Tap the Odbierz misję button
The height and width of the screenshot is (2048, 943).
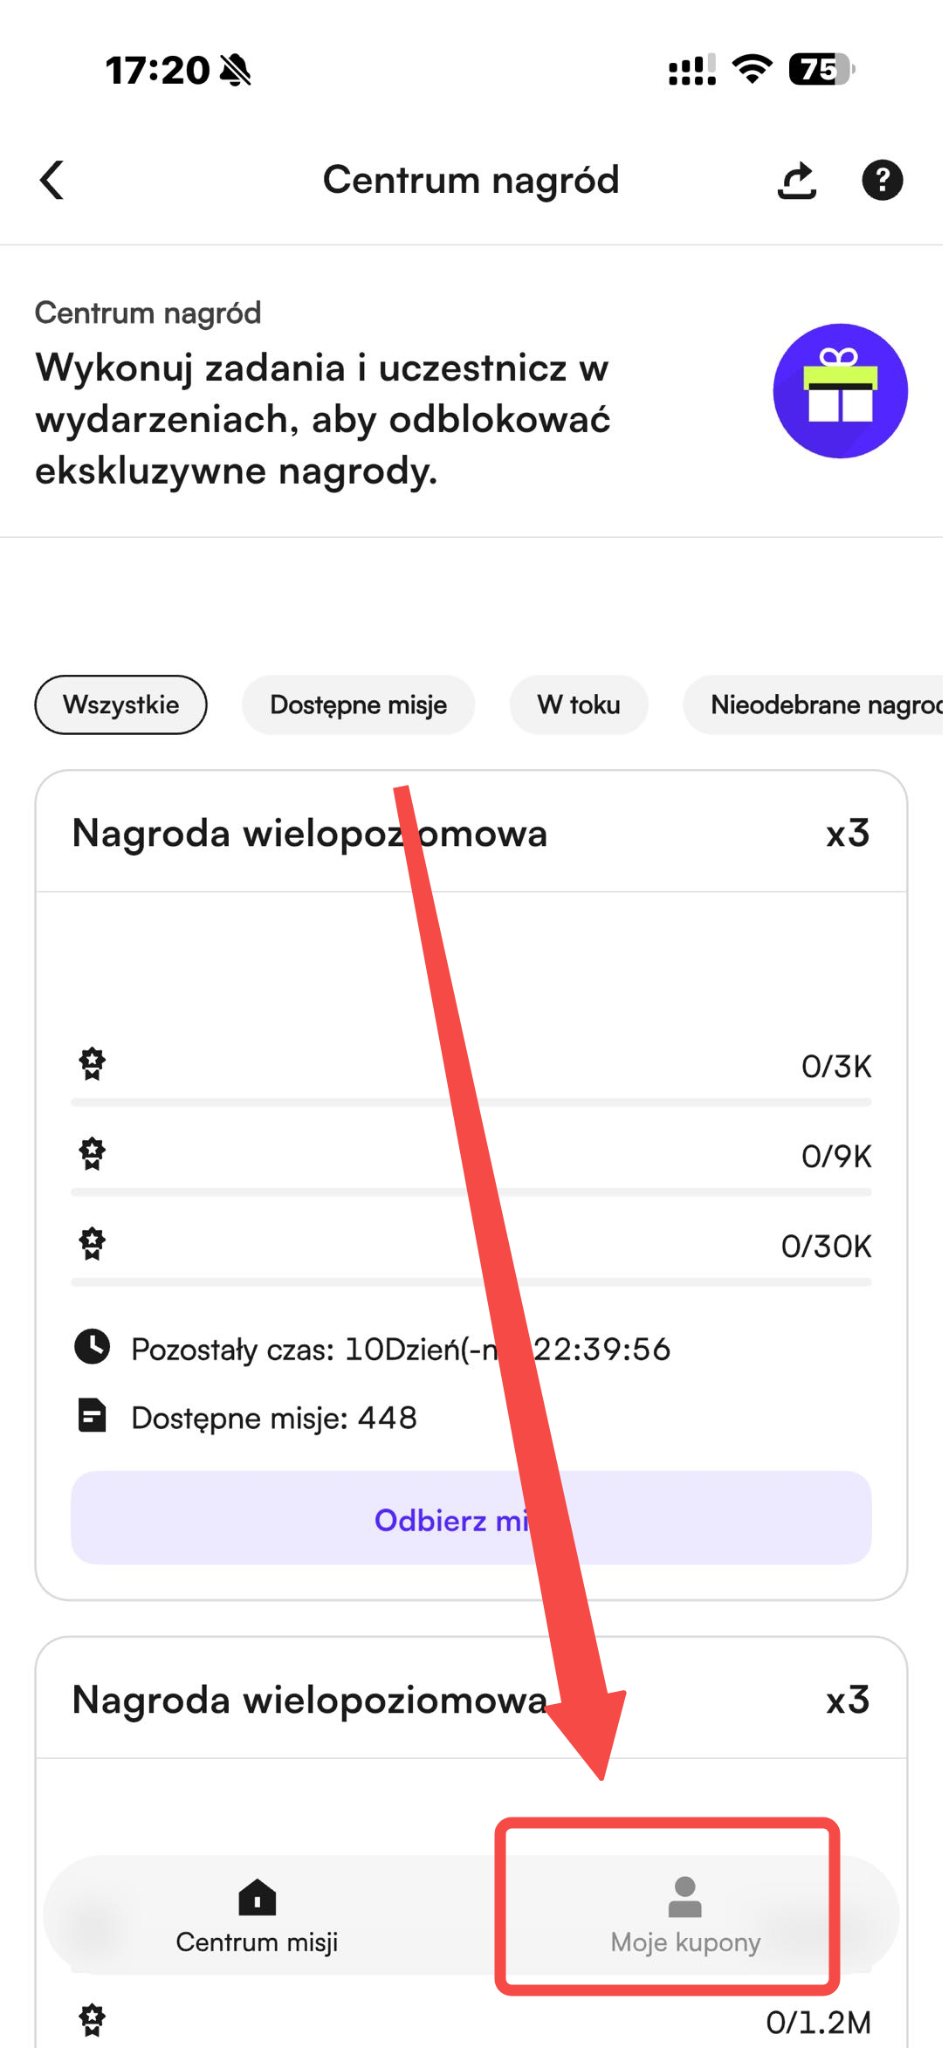[x=471, y=1518]
